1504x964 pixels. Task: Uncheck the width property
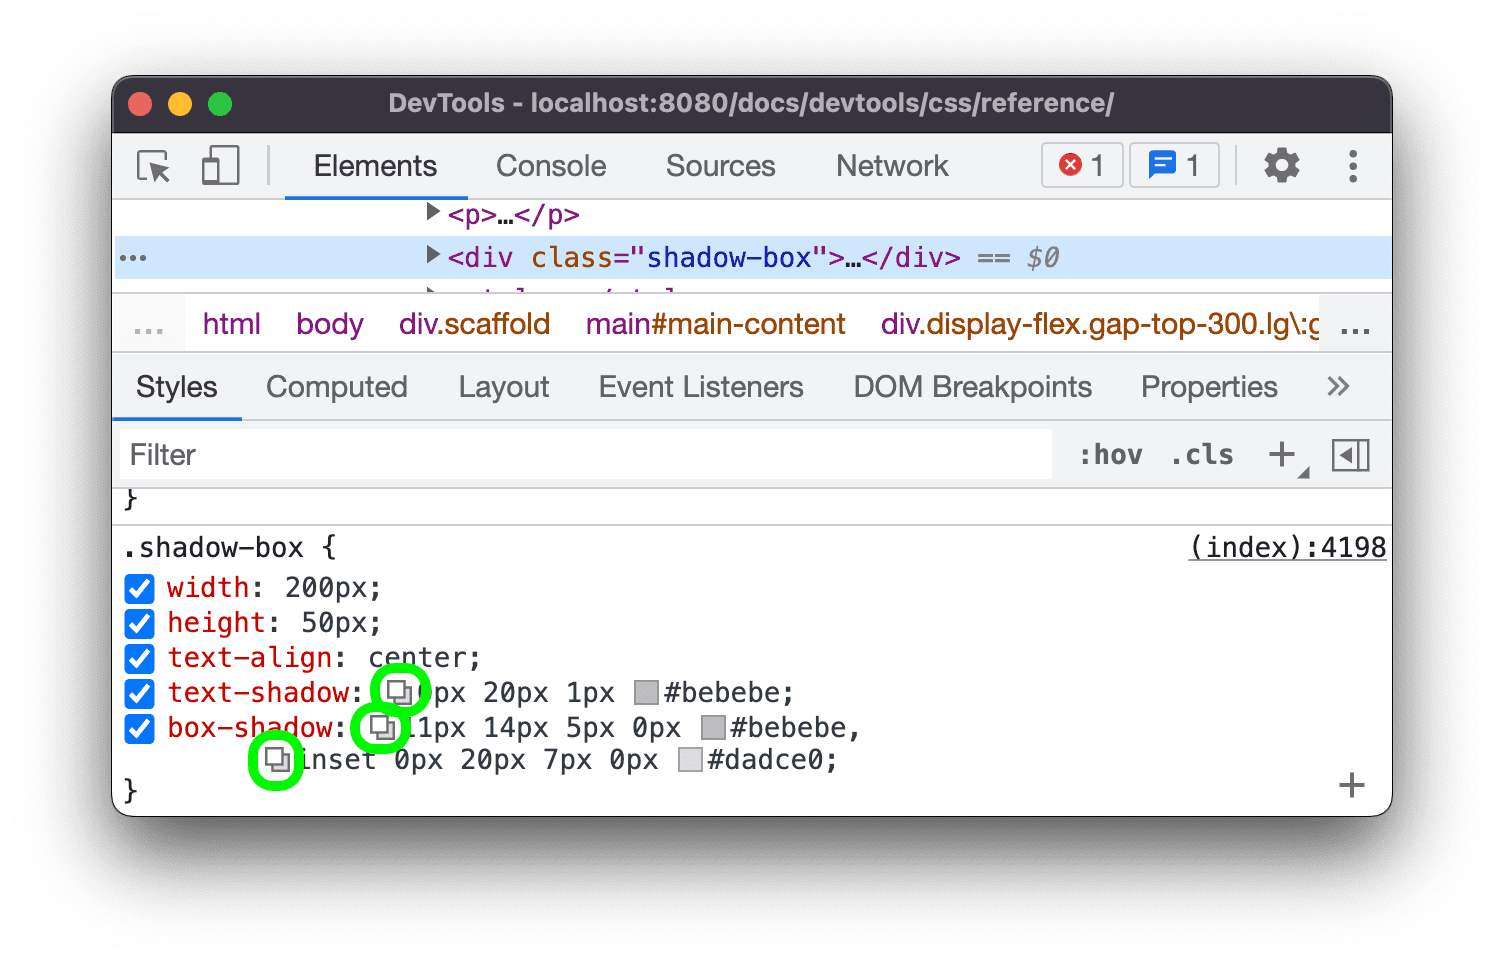[139, 588]
